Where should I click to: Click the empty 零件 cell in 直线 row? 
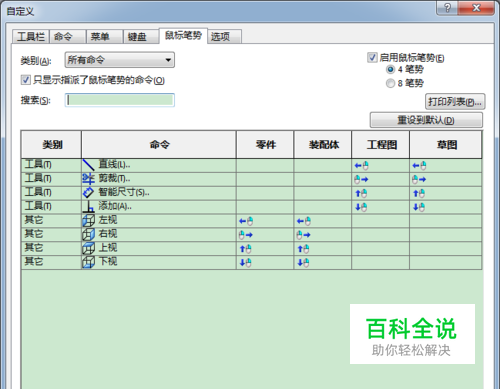pos(265,165)
